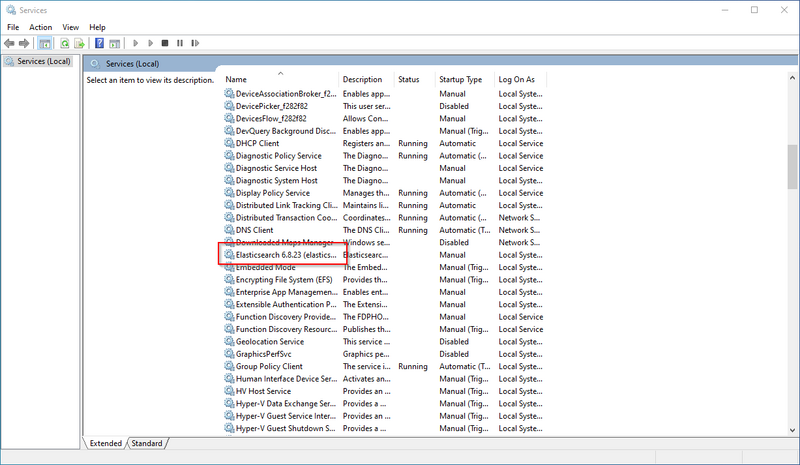Open Help using the blue question-mark icon
This screenshot has width=800, height=465.
[x=99, y=43]
